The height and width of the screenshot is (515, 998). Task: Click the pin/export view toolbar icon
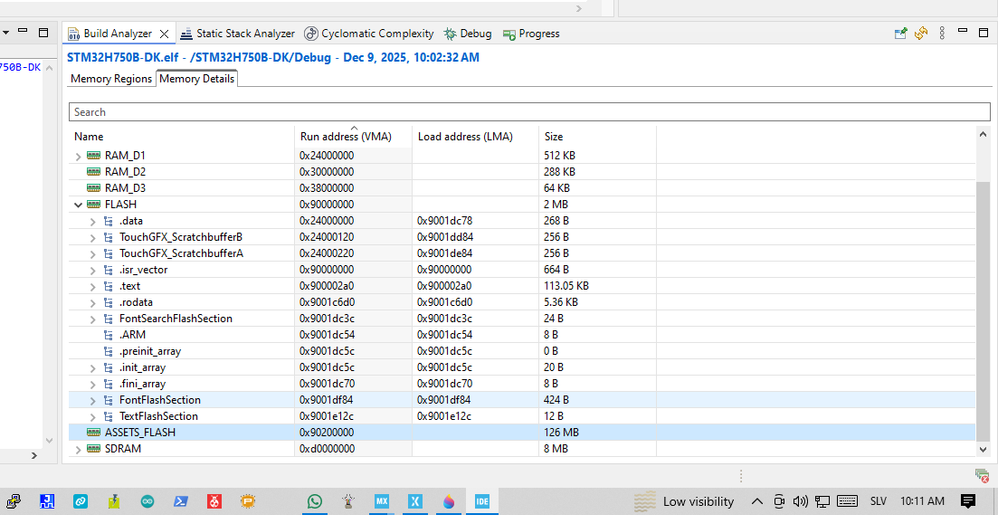point(901,33)
